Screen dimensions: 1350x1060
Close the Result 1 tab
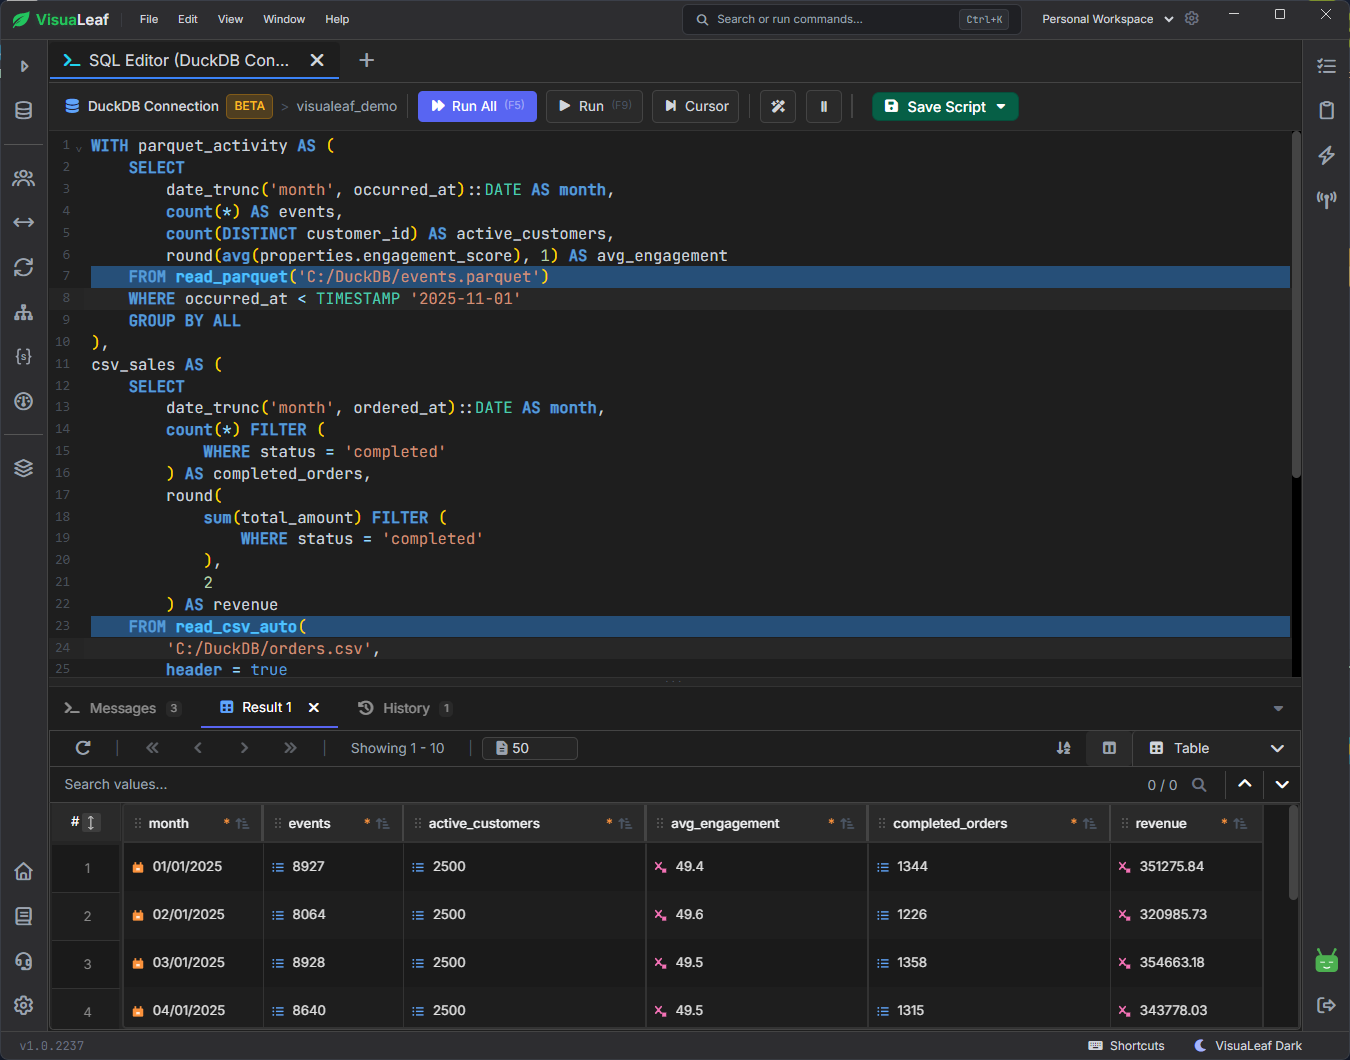314,707
